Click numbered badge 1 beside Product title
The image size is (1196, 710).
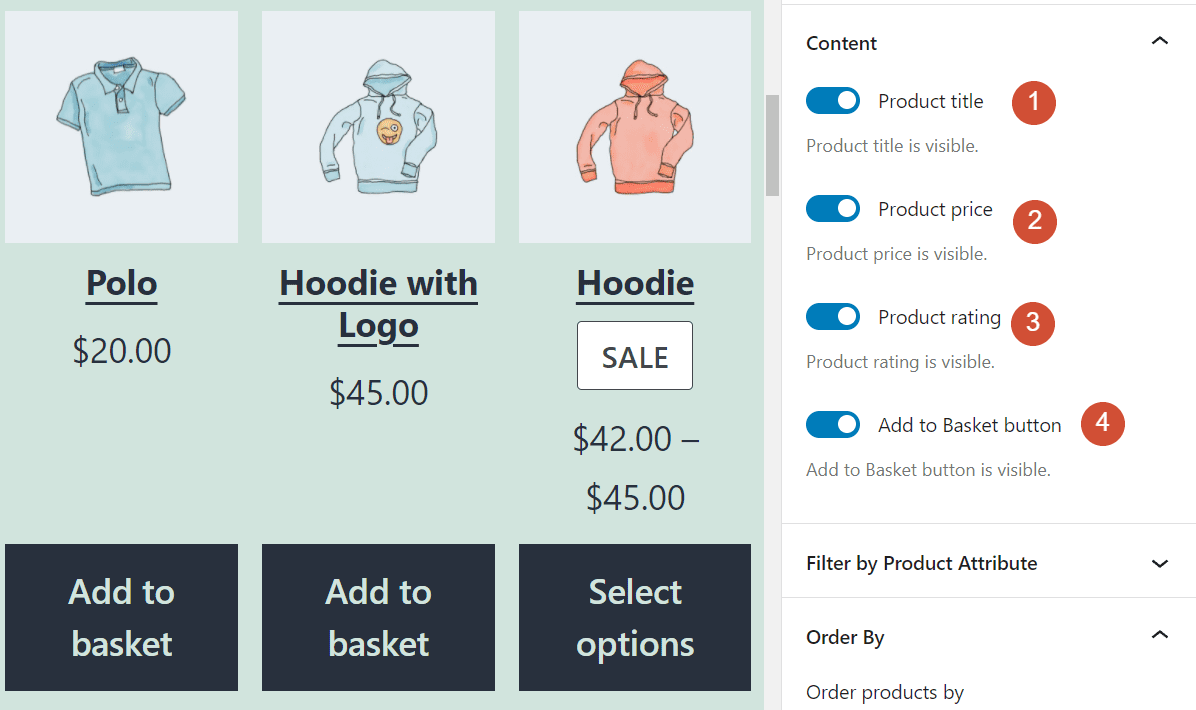[x=1033, y=103]
